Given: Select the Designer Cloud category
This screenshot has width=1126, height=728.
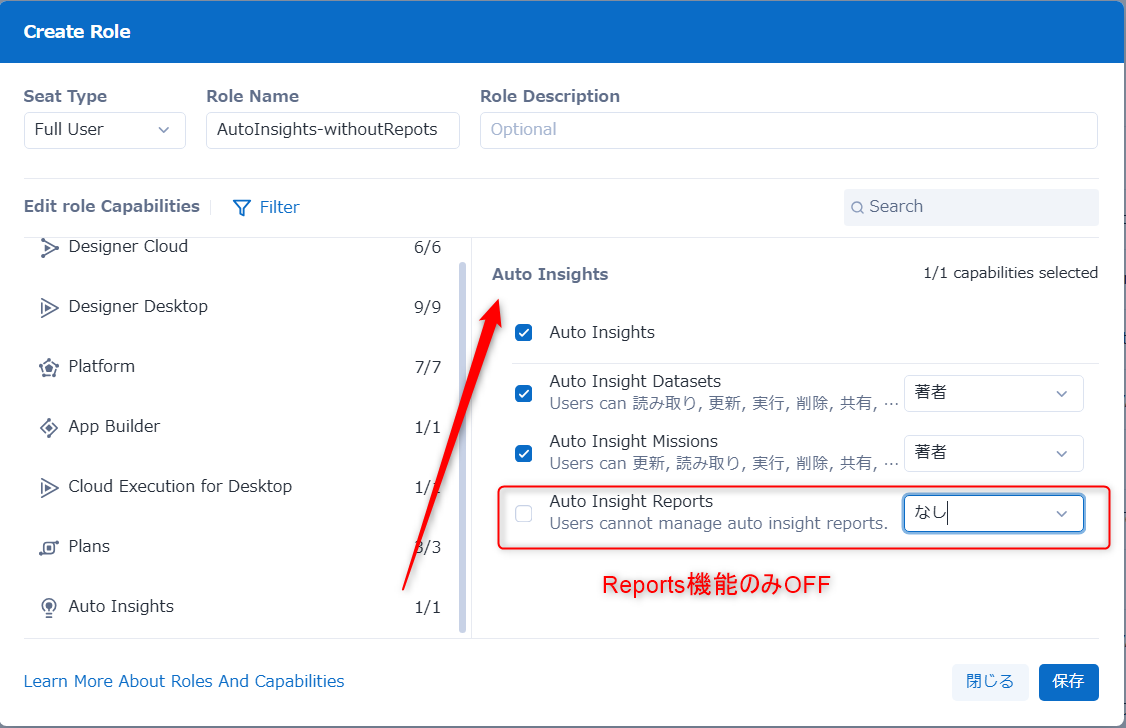Looking at the screenshot, I should 241,248.
